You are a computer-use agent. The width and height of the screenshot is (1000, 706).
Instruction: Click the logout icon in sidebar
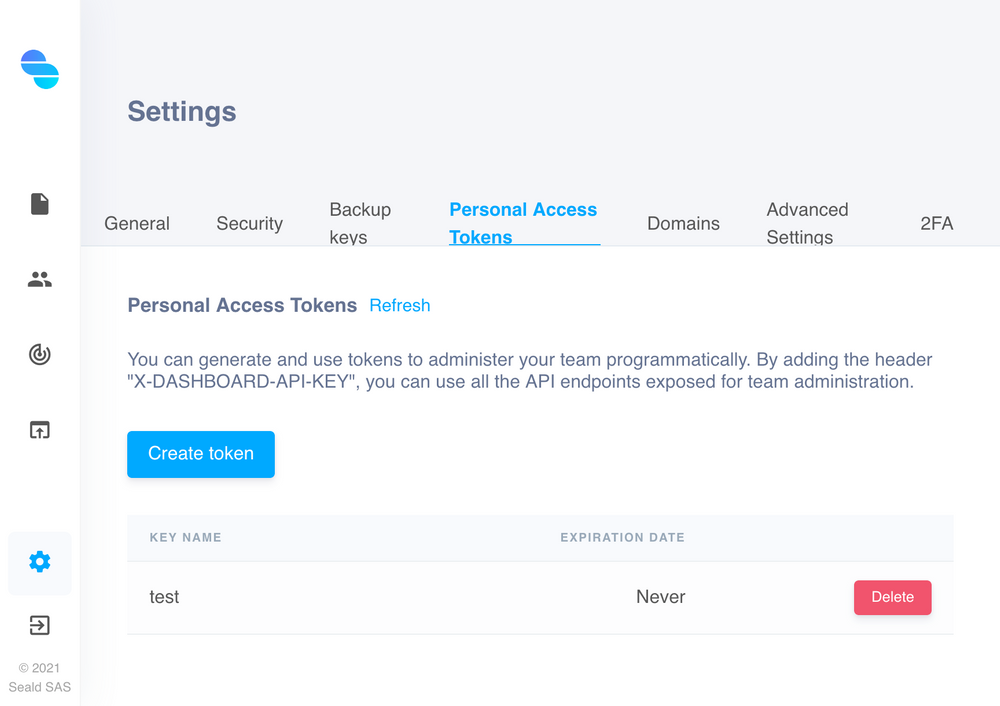(40, 626)
